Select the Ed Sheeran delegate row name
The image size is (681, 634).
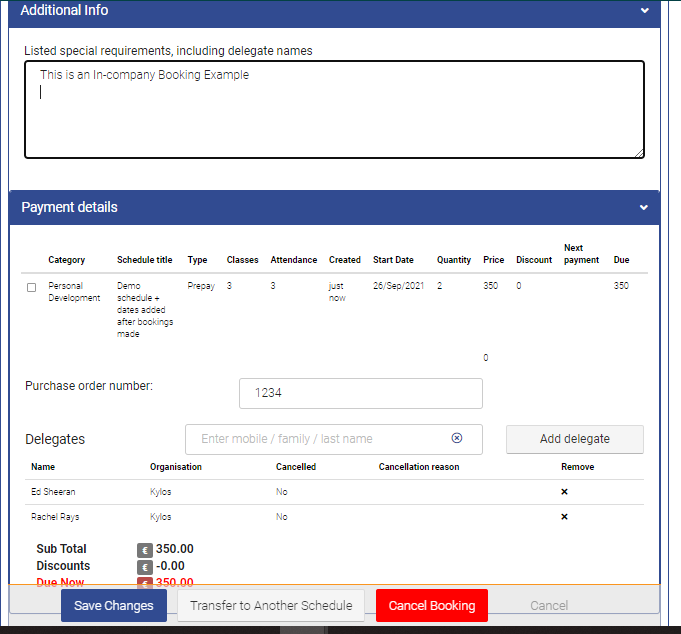(53, 492)
